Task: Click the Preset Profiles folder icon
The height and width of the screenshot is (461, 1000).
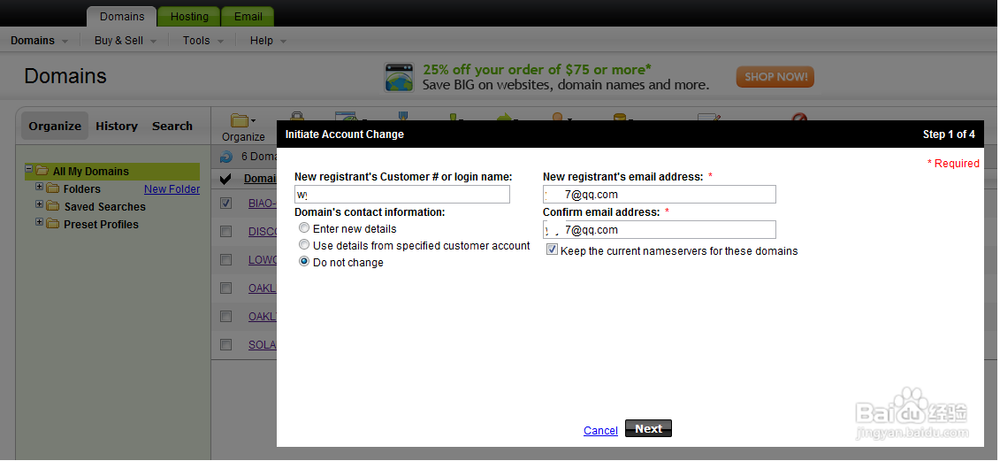Action: click(x=53, y=224)
